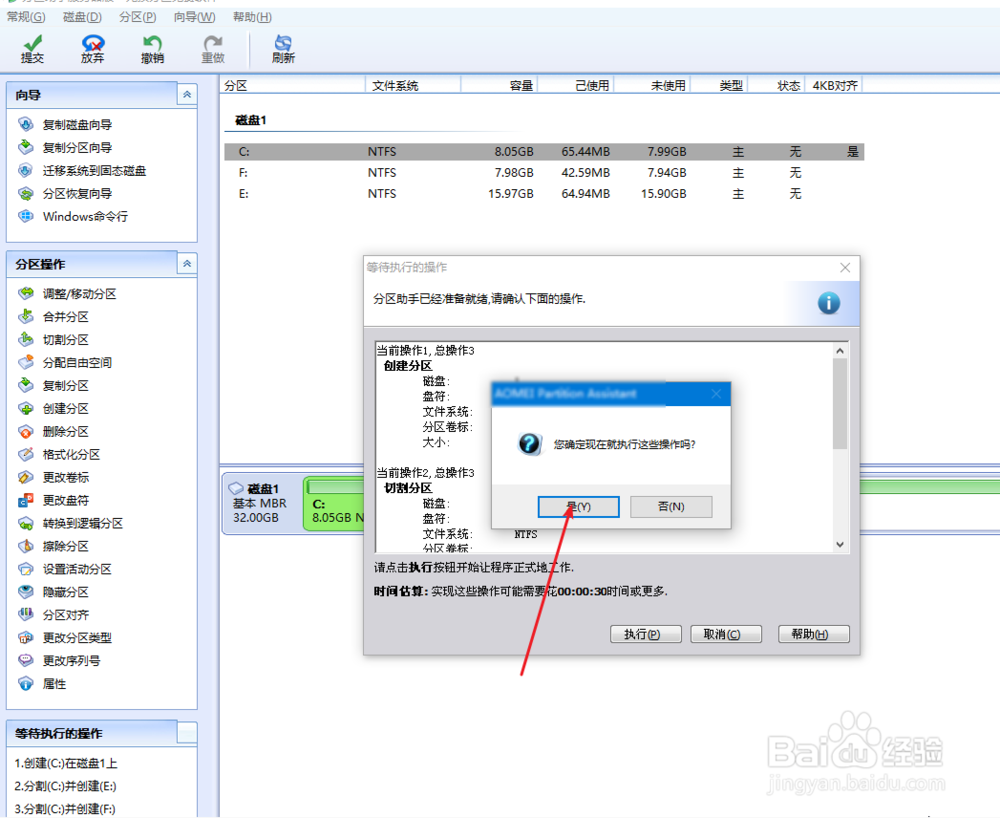
Task: Click the operations list scroll-up arrow
Action: (x=840, y=351)
